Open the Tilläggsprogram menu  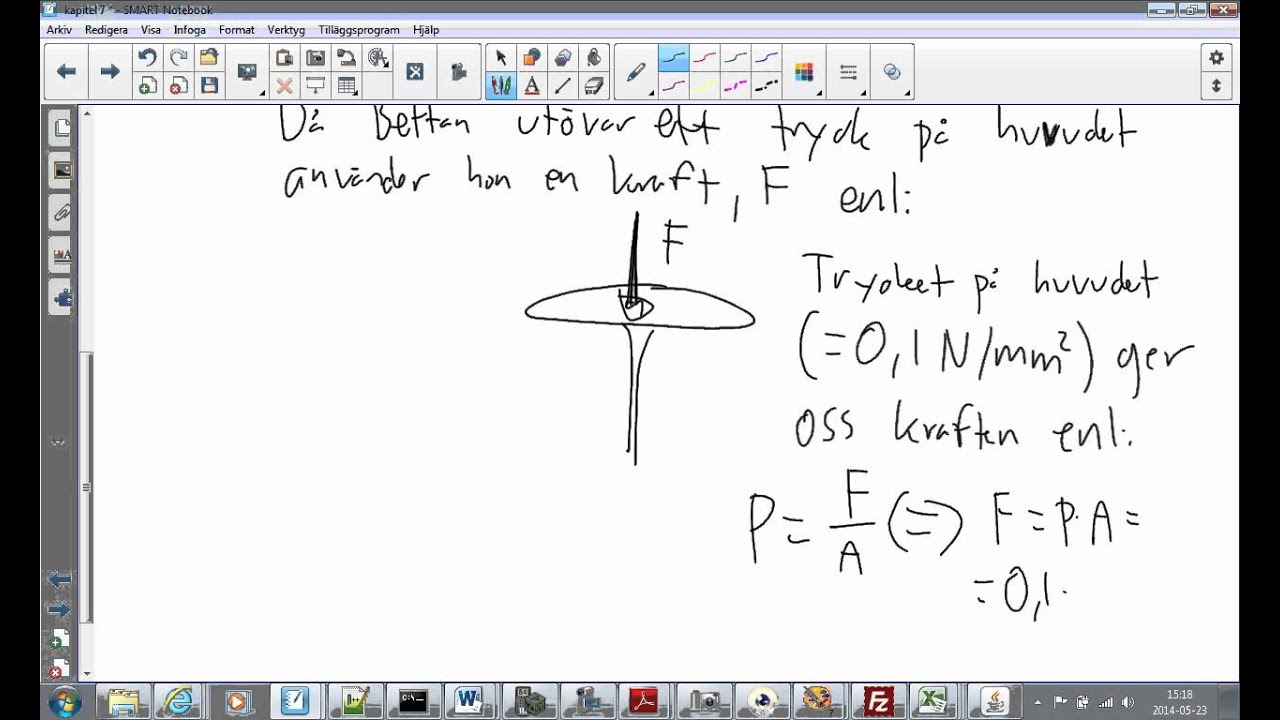359,30
